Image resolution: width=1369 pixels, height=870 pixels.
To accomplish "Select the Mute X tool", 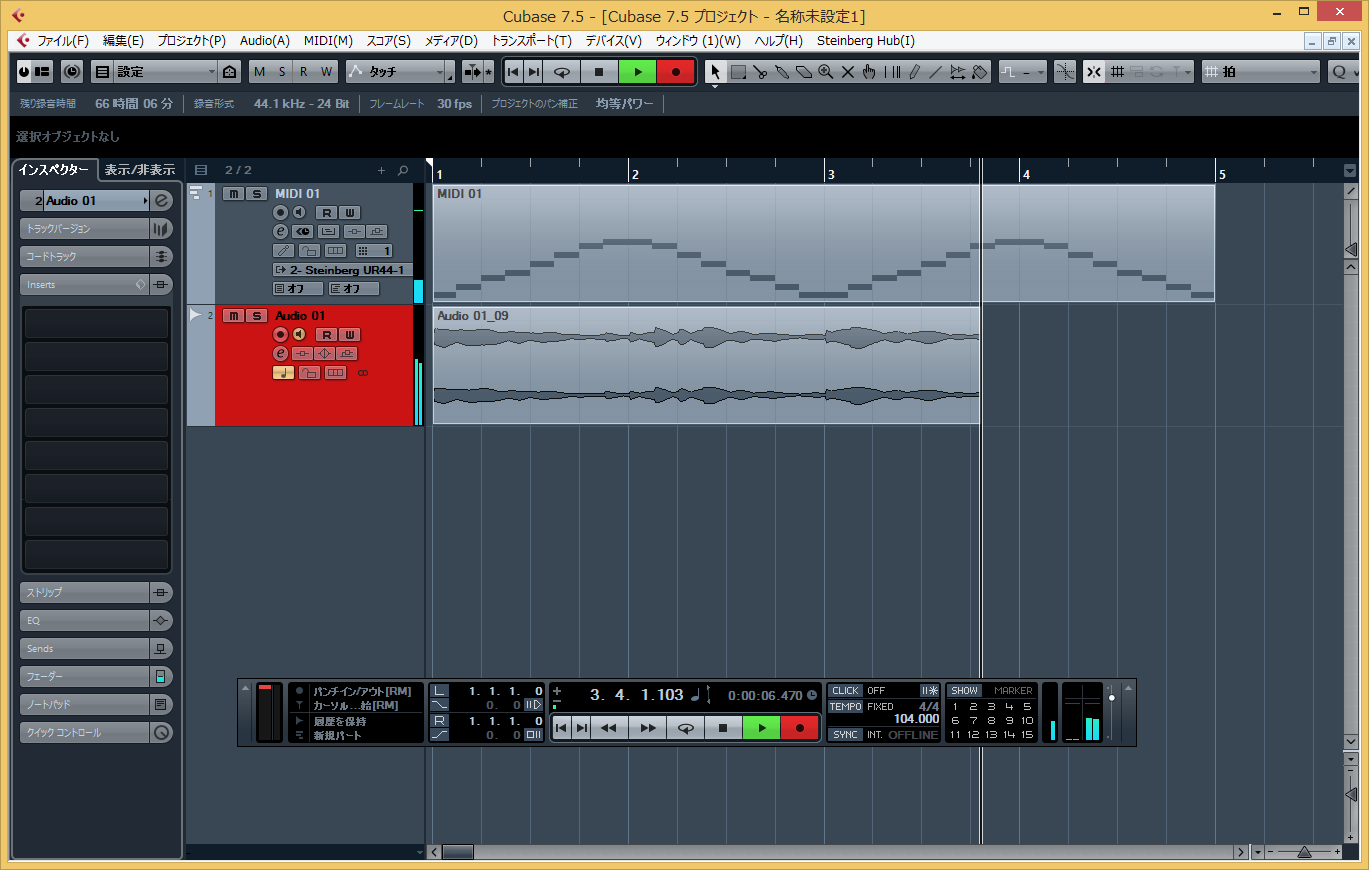I will (x=848, y=72).
